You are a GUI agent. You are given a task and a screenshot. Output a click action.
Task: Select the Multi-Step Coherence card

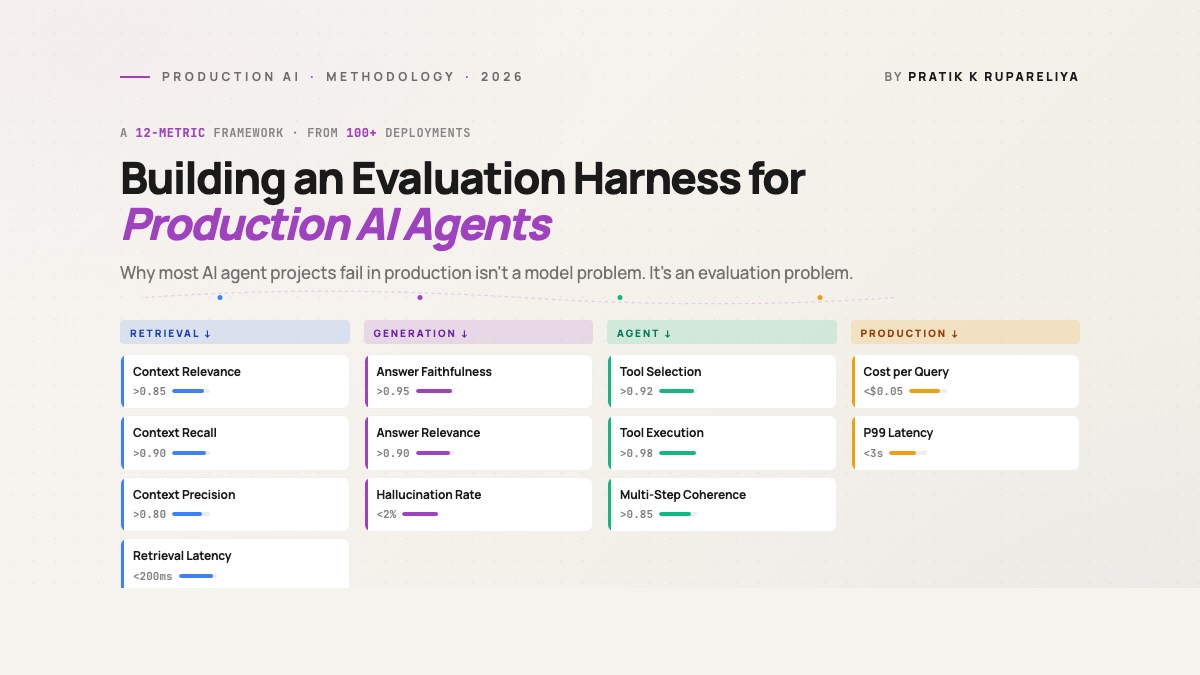[x=722, y=504]
